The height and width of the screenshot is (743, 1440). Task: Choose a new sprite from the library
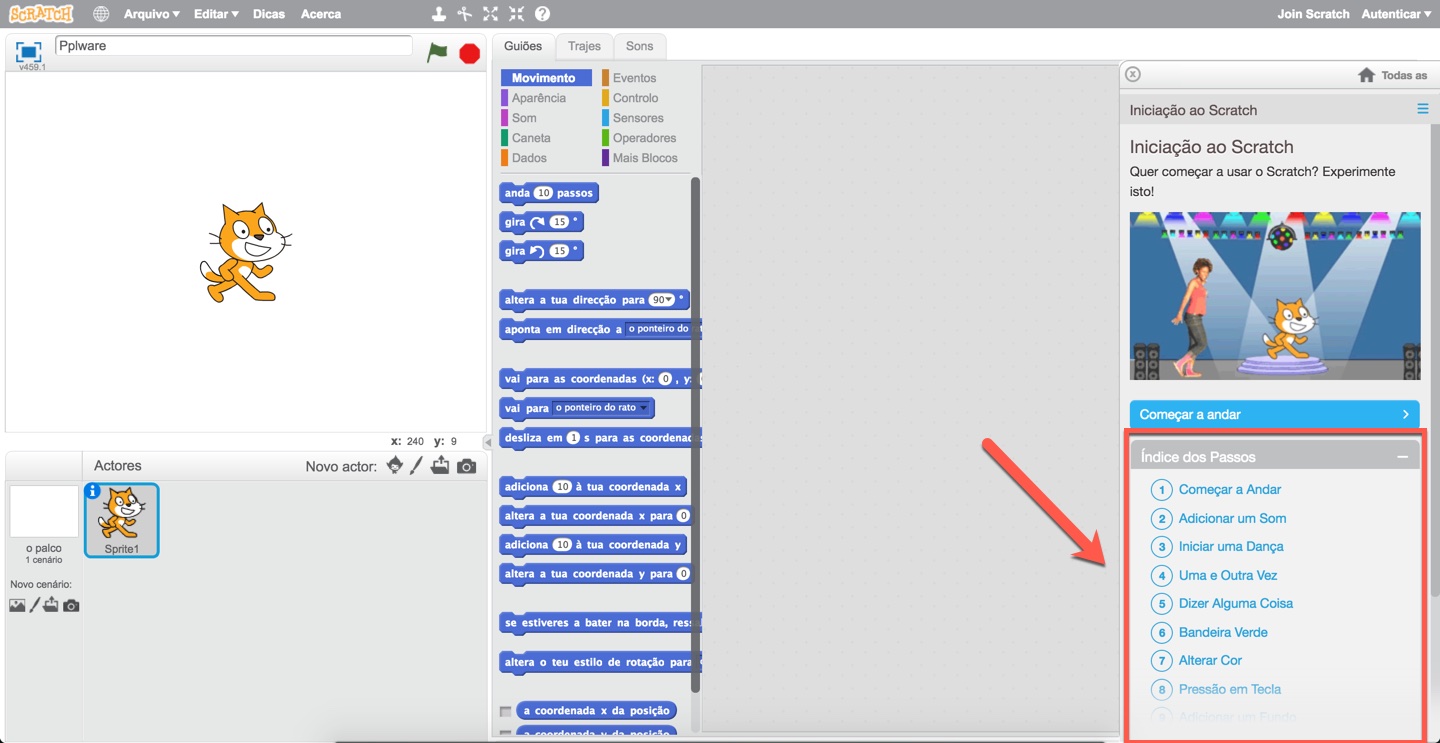pyautogui.click(x=395, y=465)
